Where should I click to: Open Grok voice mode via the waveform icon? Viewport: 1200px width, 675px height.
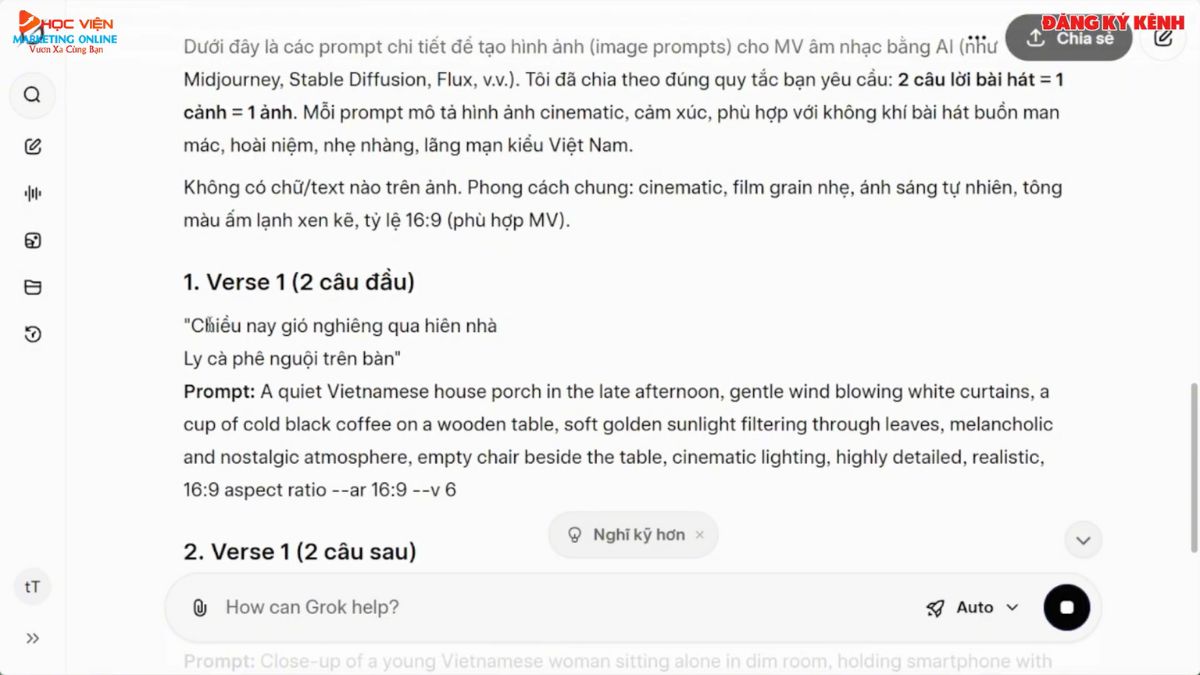[32, 193]
